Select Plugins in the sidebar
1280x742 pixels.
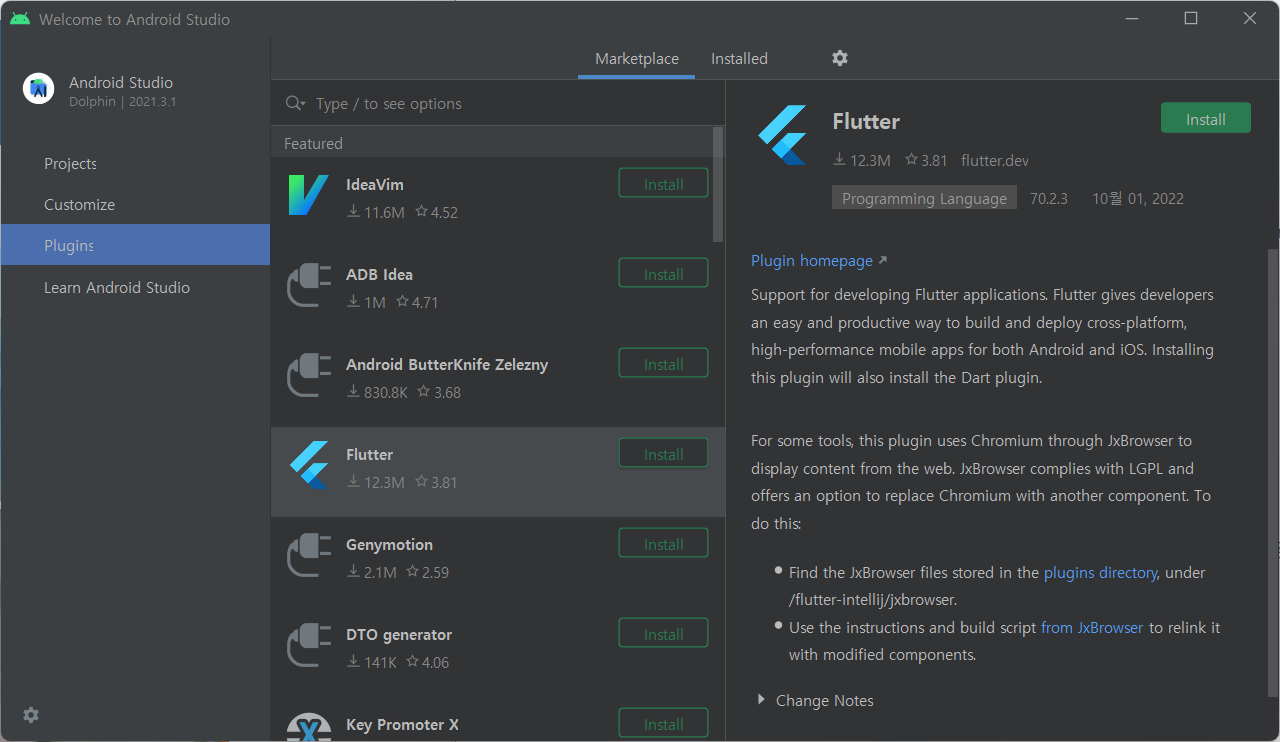135,245
